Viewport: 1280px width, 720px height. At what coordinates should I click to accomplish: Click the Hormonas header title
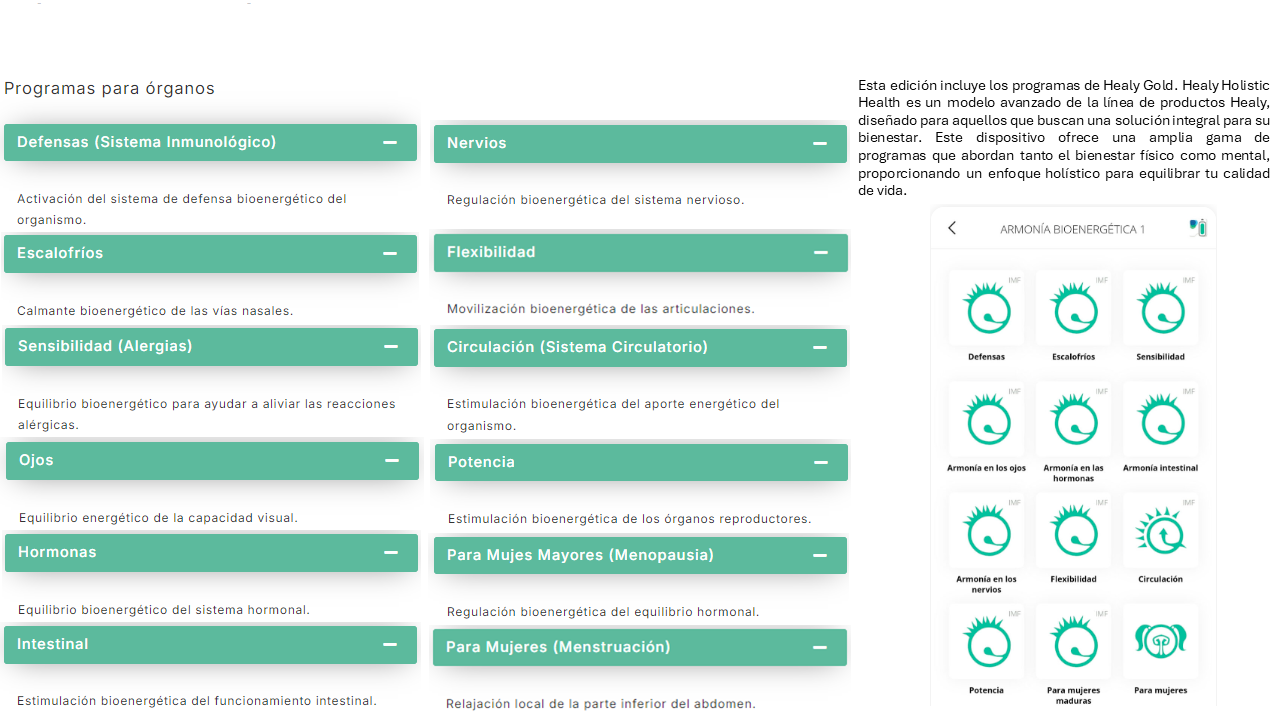click(57, 552)
